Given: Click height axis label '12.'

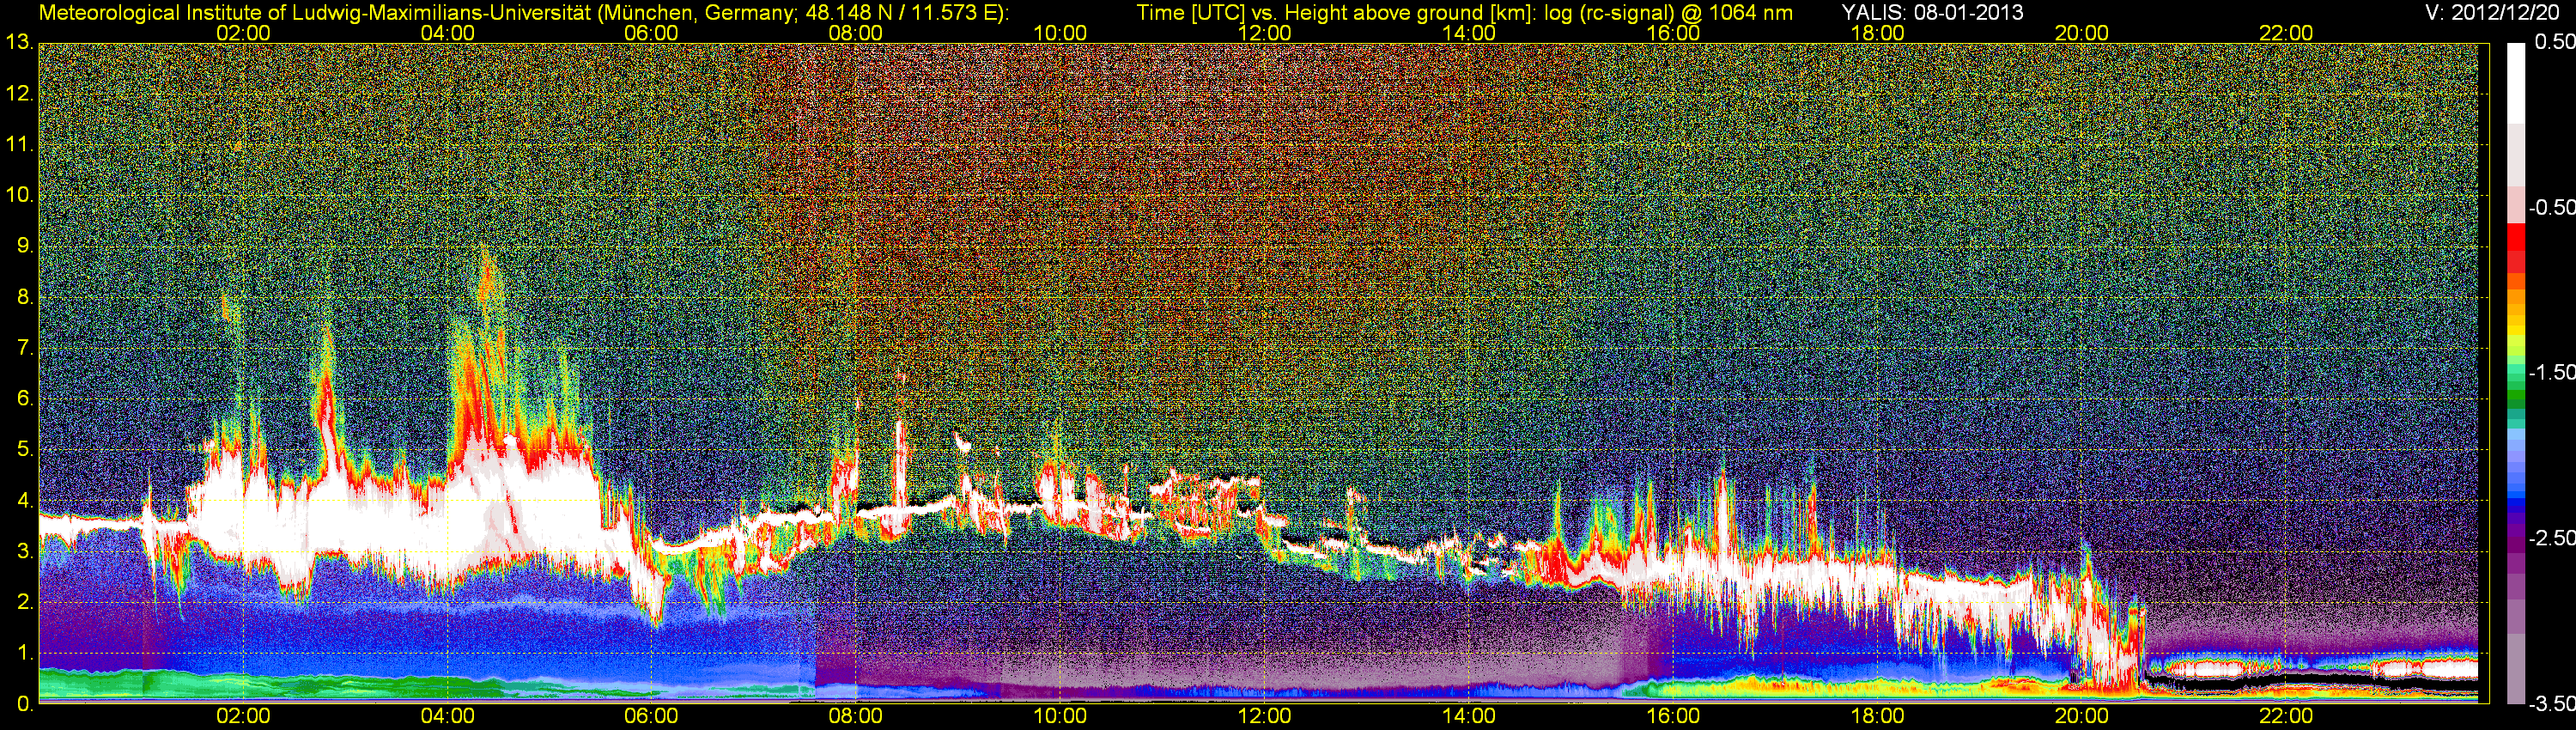Looking at the screenshot, I should coord(19,94).
